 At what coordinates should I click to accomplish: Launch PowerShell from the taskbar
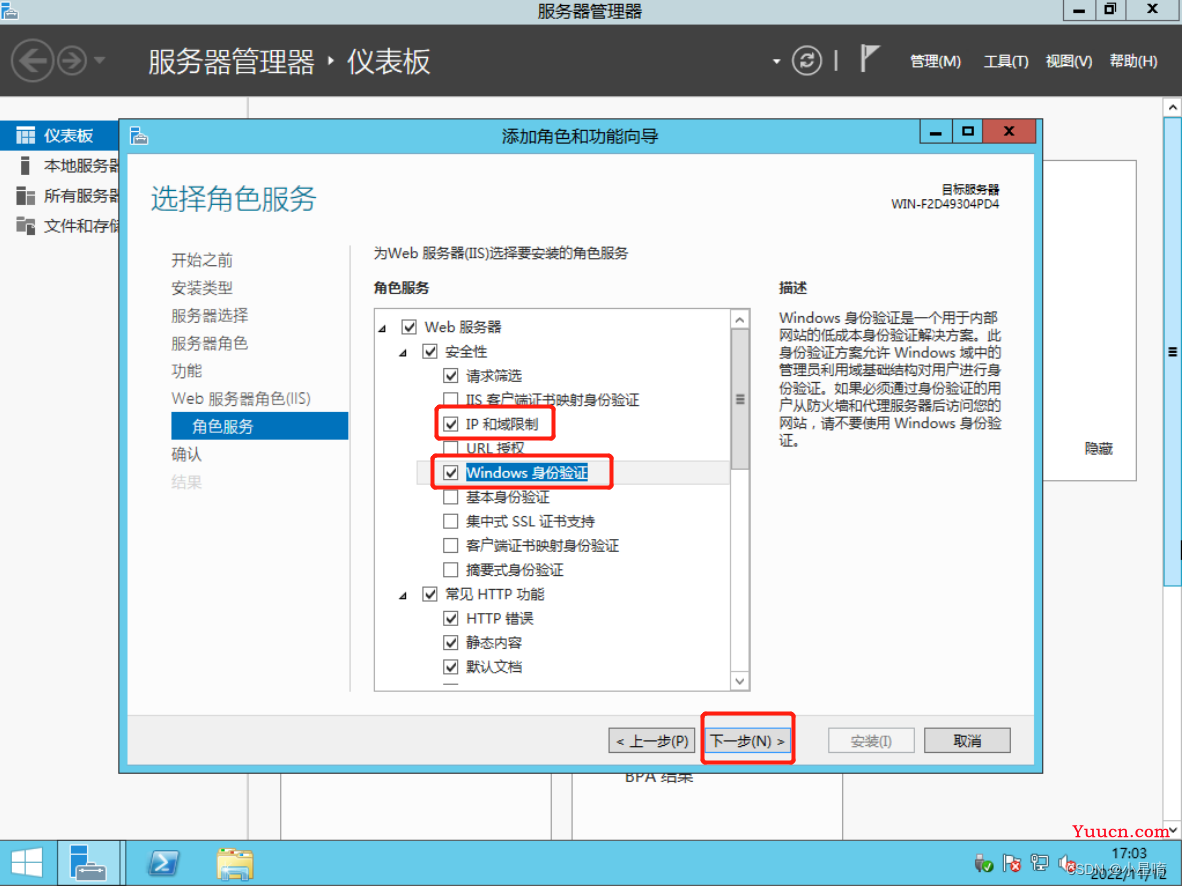coord(164,863)
